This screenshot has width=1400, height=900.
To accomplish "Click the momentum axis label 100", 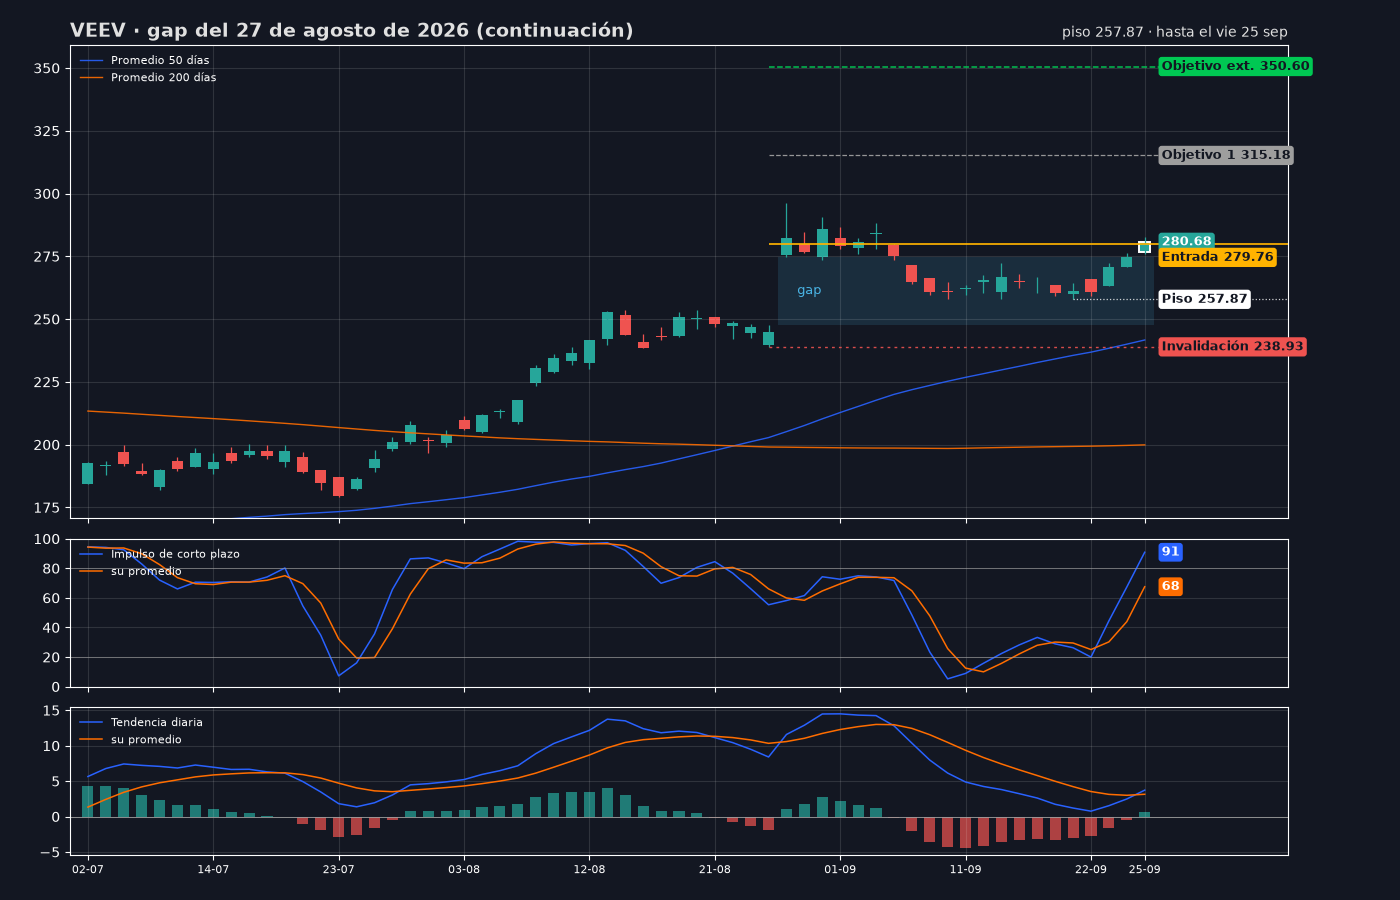I will click(47, 540).
